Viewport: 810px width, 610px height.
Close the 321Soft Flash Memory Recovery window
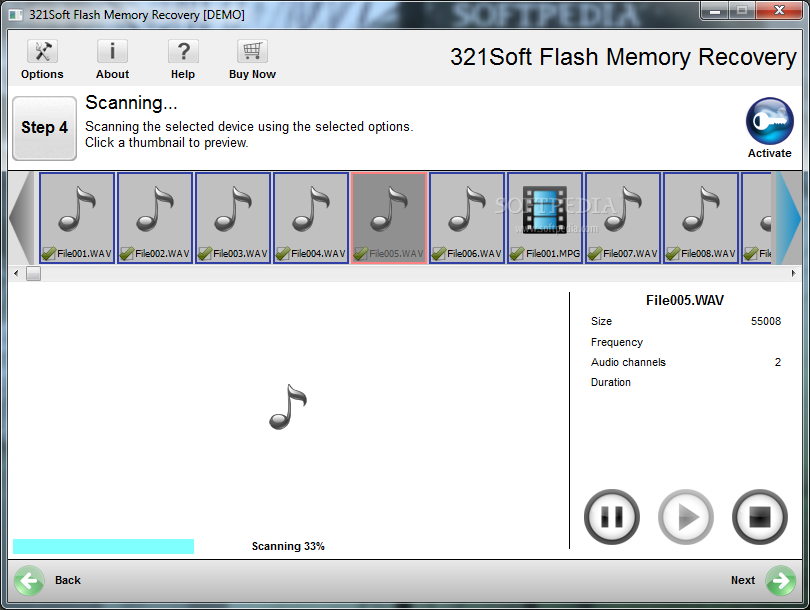780,10
